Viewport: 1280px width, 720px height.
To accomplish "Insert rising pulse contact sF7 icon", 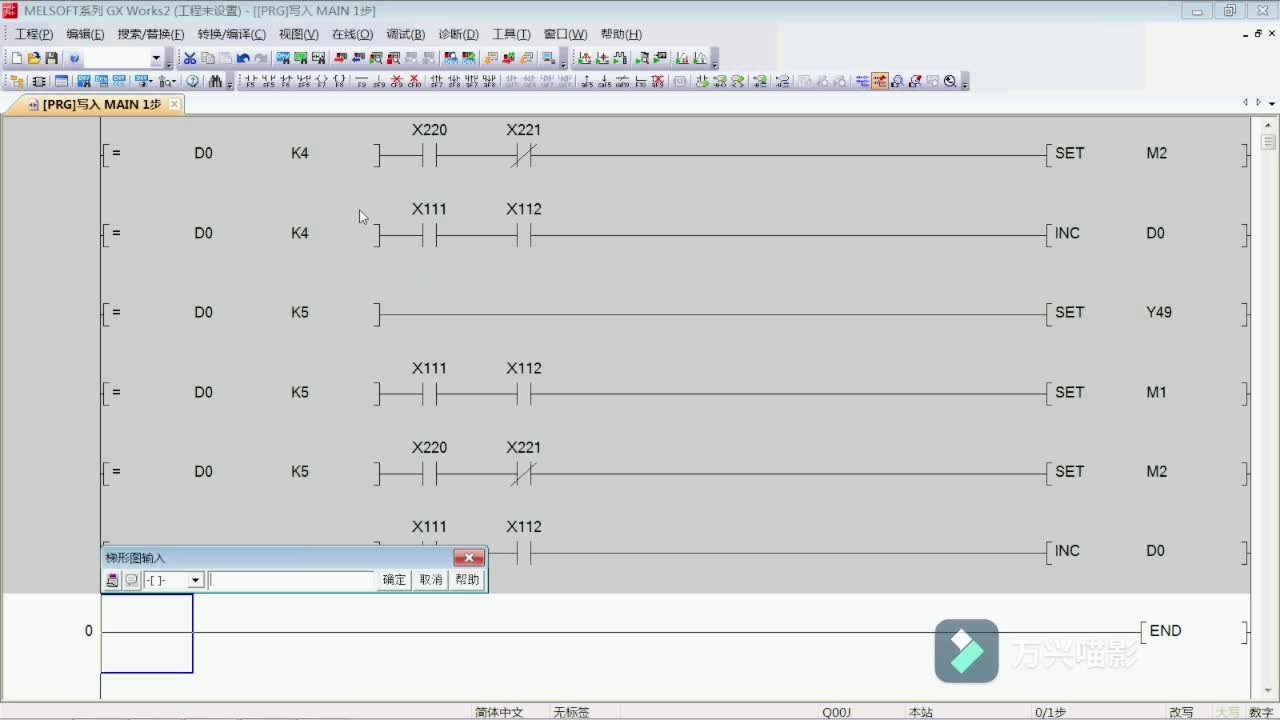I will (x=436, y=81).
